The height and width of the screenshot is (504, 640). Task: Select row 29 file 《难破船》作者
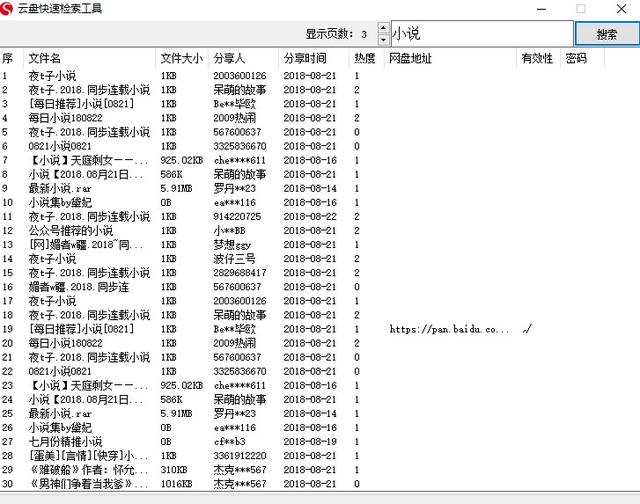(x=88, y=470)
